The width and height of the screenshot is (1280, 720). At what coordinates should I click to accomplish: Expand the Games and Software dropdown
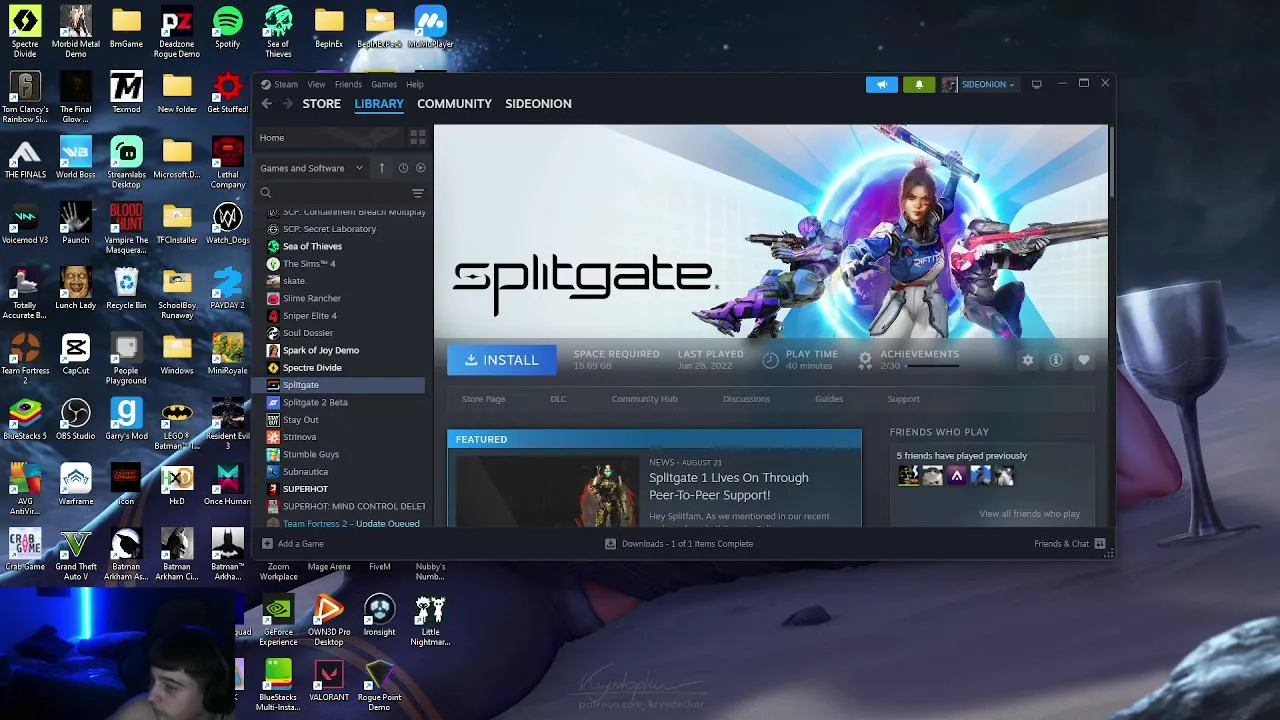(x=312, y=168)
